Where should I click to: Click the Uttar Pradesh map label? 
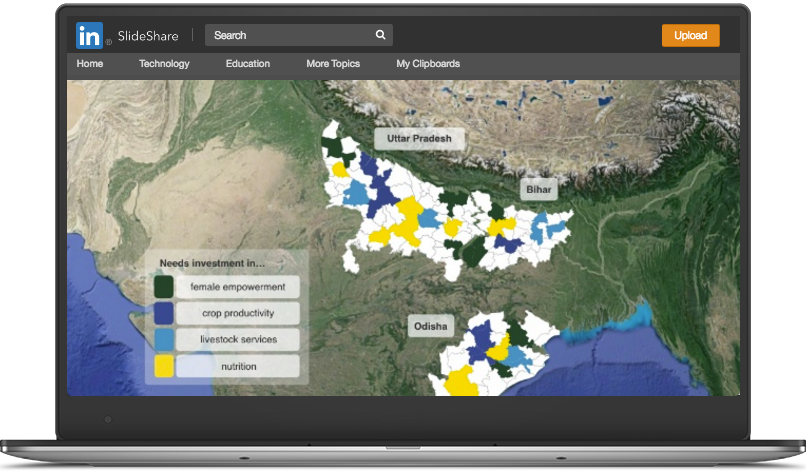pos(419,138)
